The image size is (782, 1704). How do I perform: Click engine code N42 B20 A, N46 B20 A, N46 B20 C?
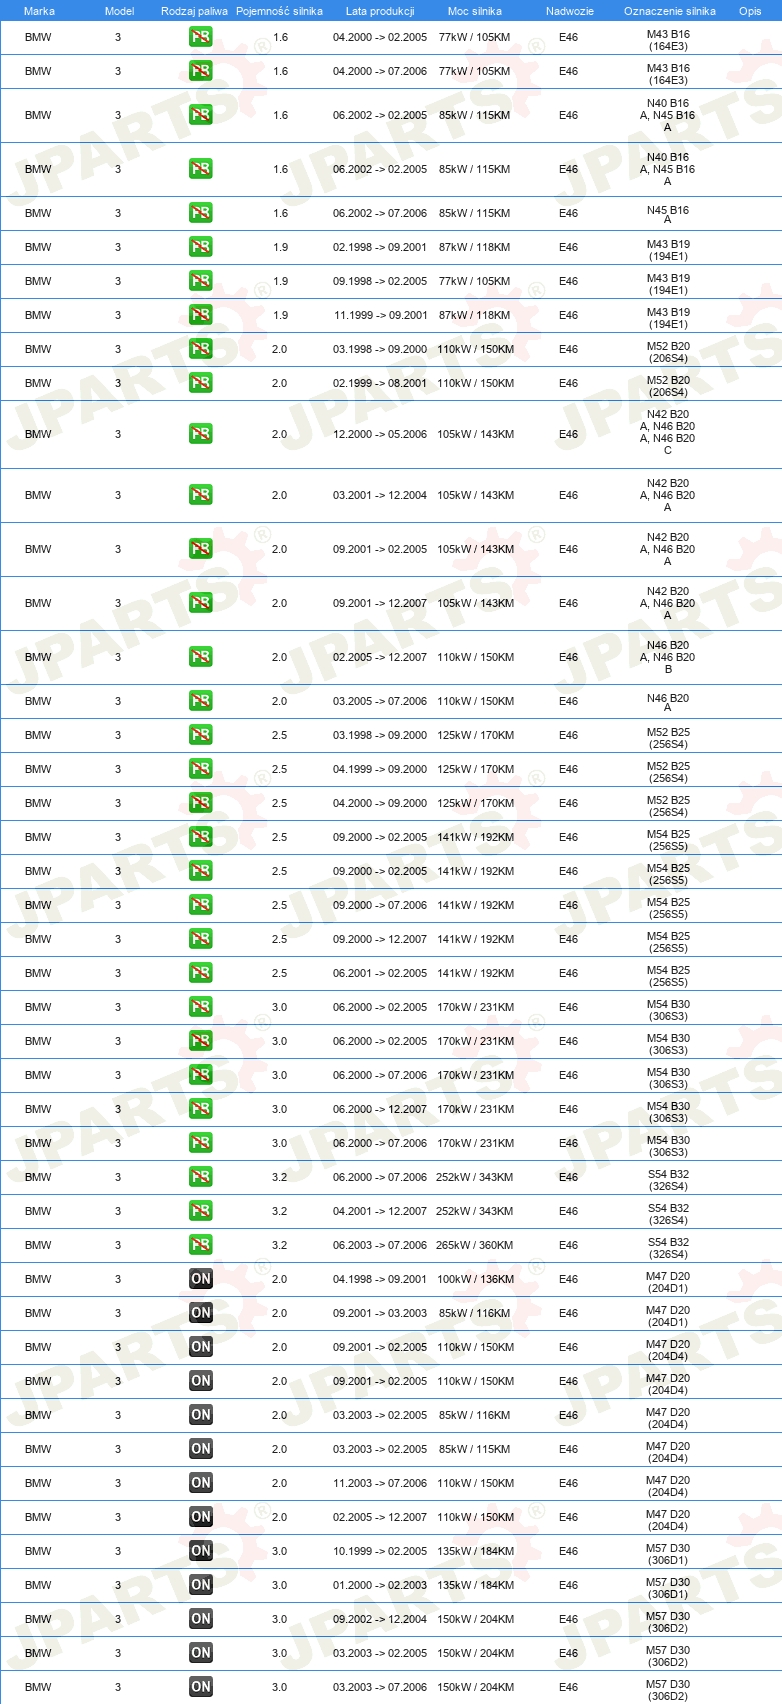[x=668, y=432]
